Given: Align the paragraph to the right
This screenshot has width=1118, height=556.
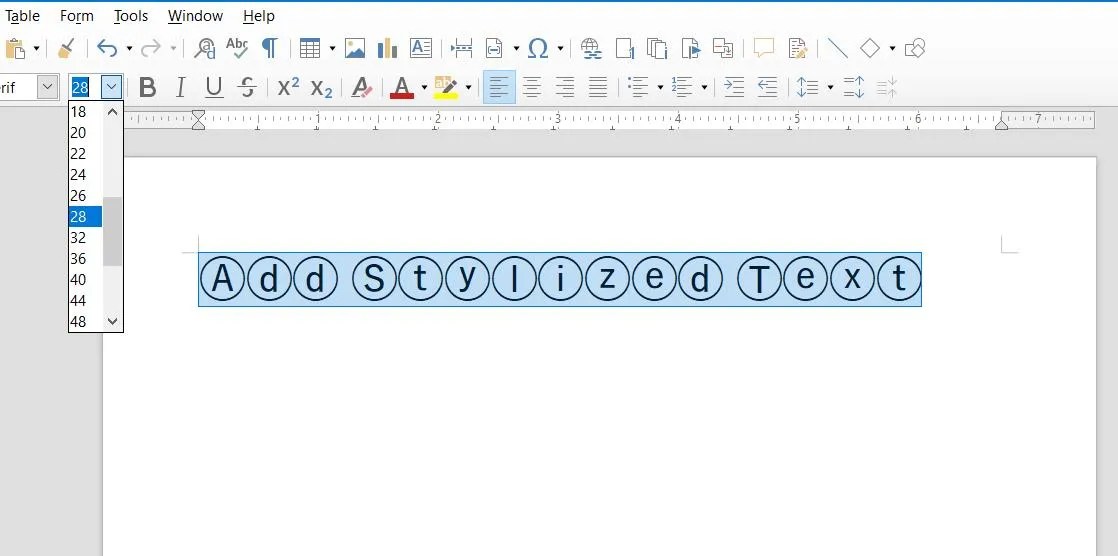Looking at the screenshot, I should click(x=565, y=88).
